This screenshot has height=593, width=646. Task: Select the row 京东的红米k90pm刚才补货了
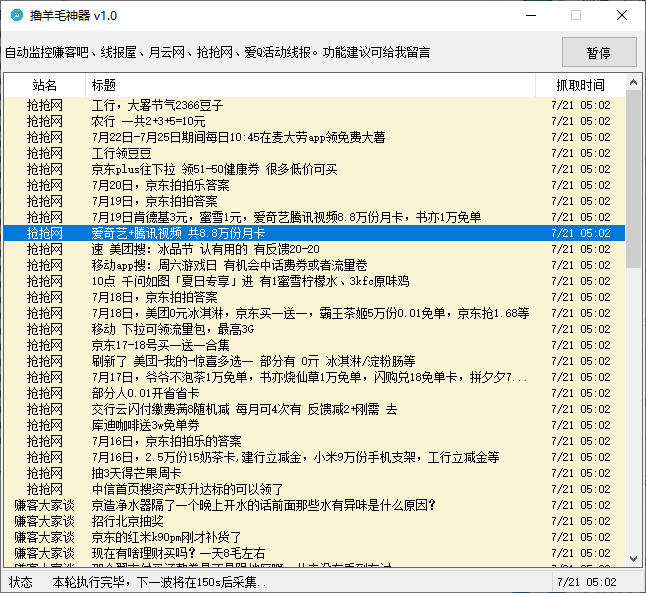(314, 537)
